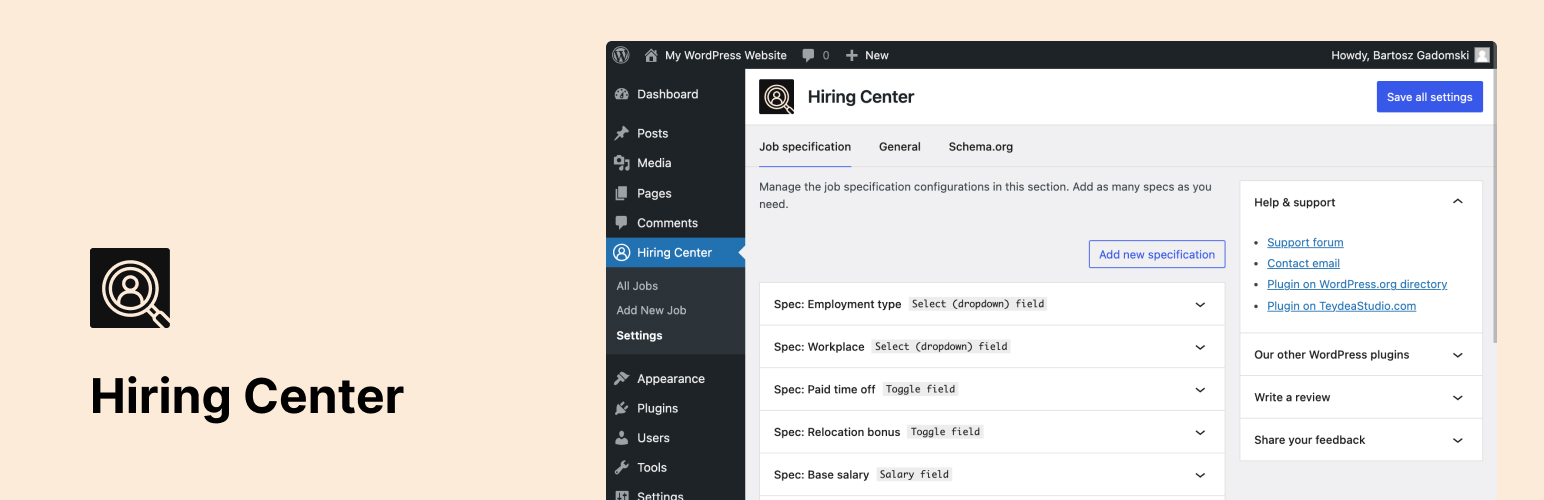
Task: Open Posts in the sidebar
Action: [x=653, y=133]
